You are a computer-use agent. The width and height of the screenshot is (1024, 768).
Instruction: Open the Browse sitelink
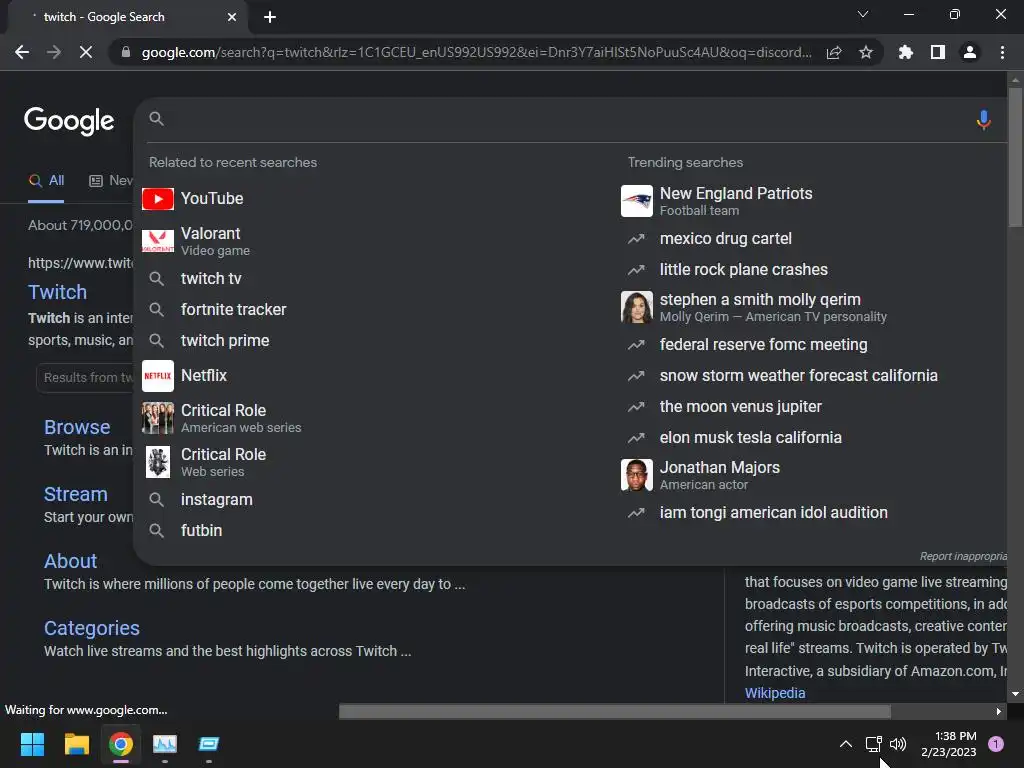click(x=77, y=427)
